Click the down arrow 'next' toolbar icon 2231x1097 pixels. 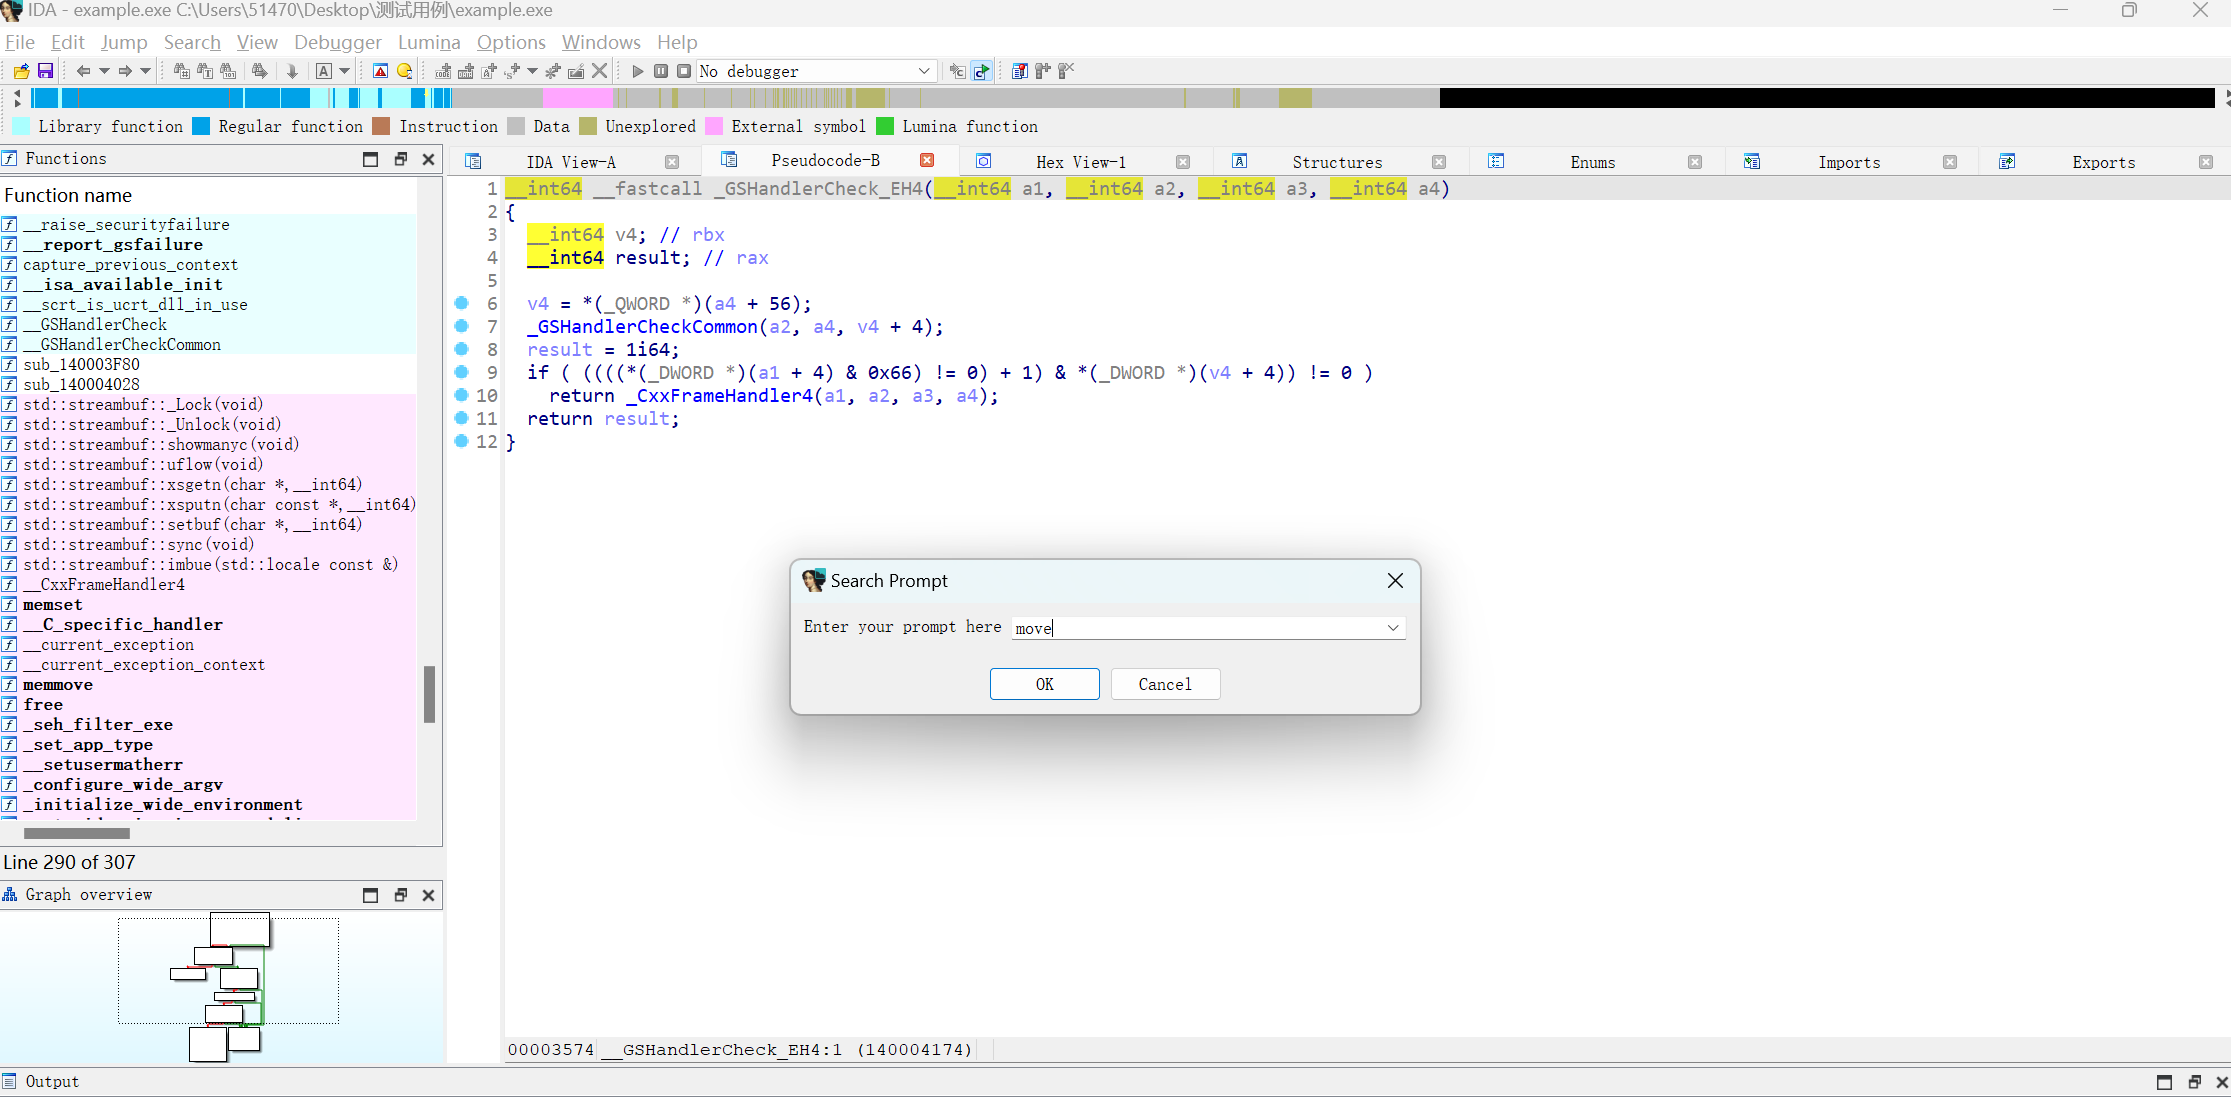click(292, 71)
